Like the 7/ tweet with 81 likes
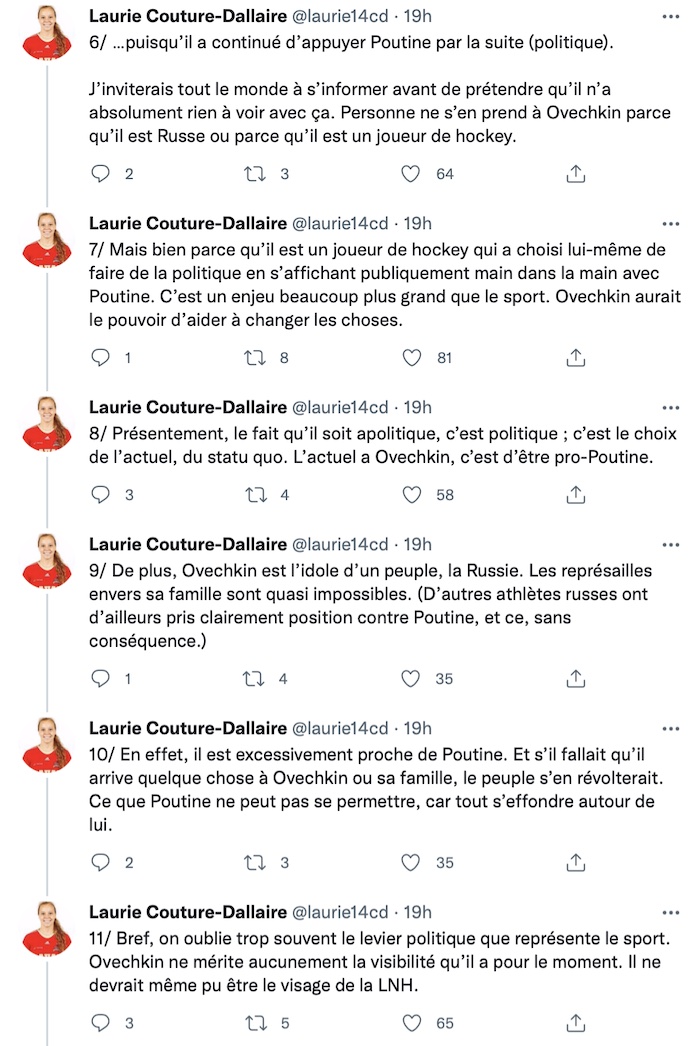Screen dimensions: 700x1046 click(412, 358)
